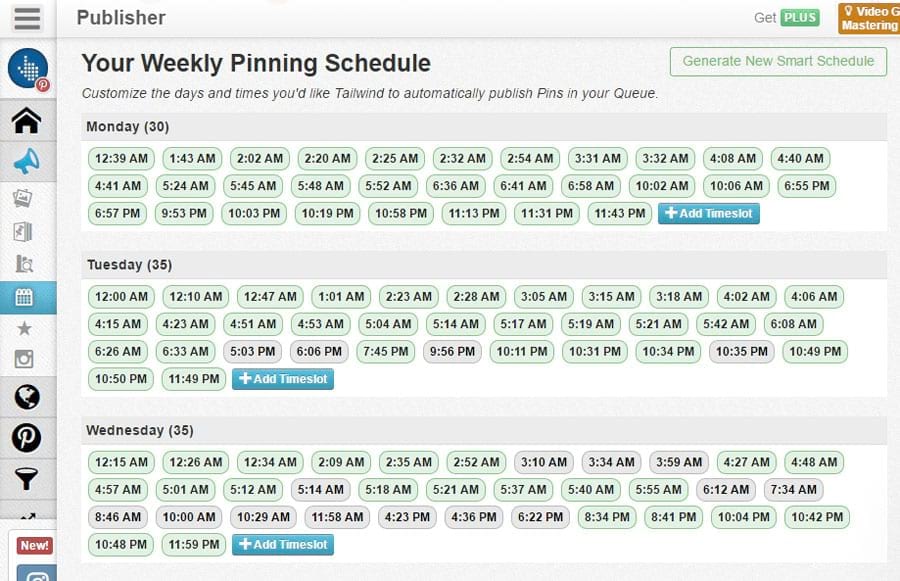
Task: Add a timeslot to Wednesday
Action: [282, 545]
